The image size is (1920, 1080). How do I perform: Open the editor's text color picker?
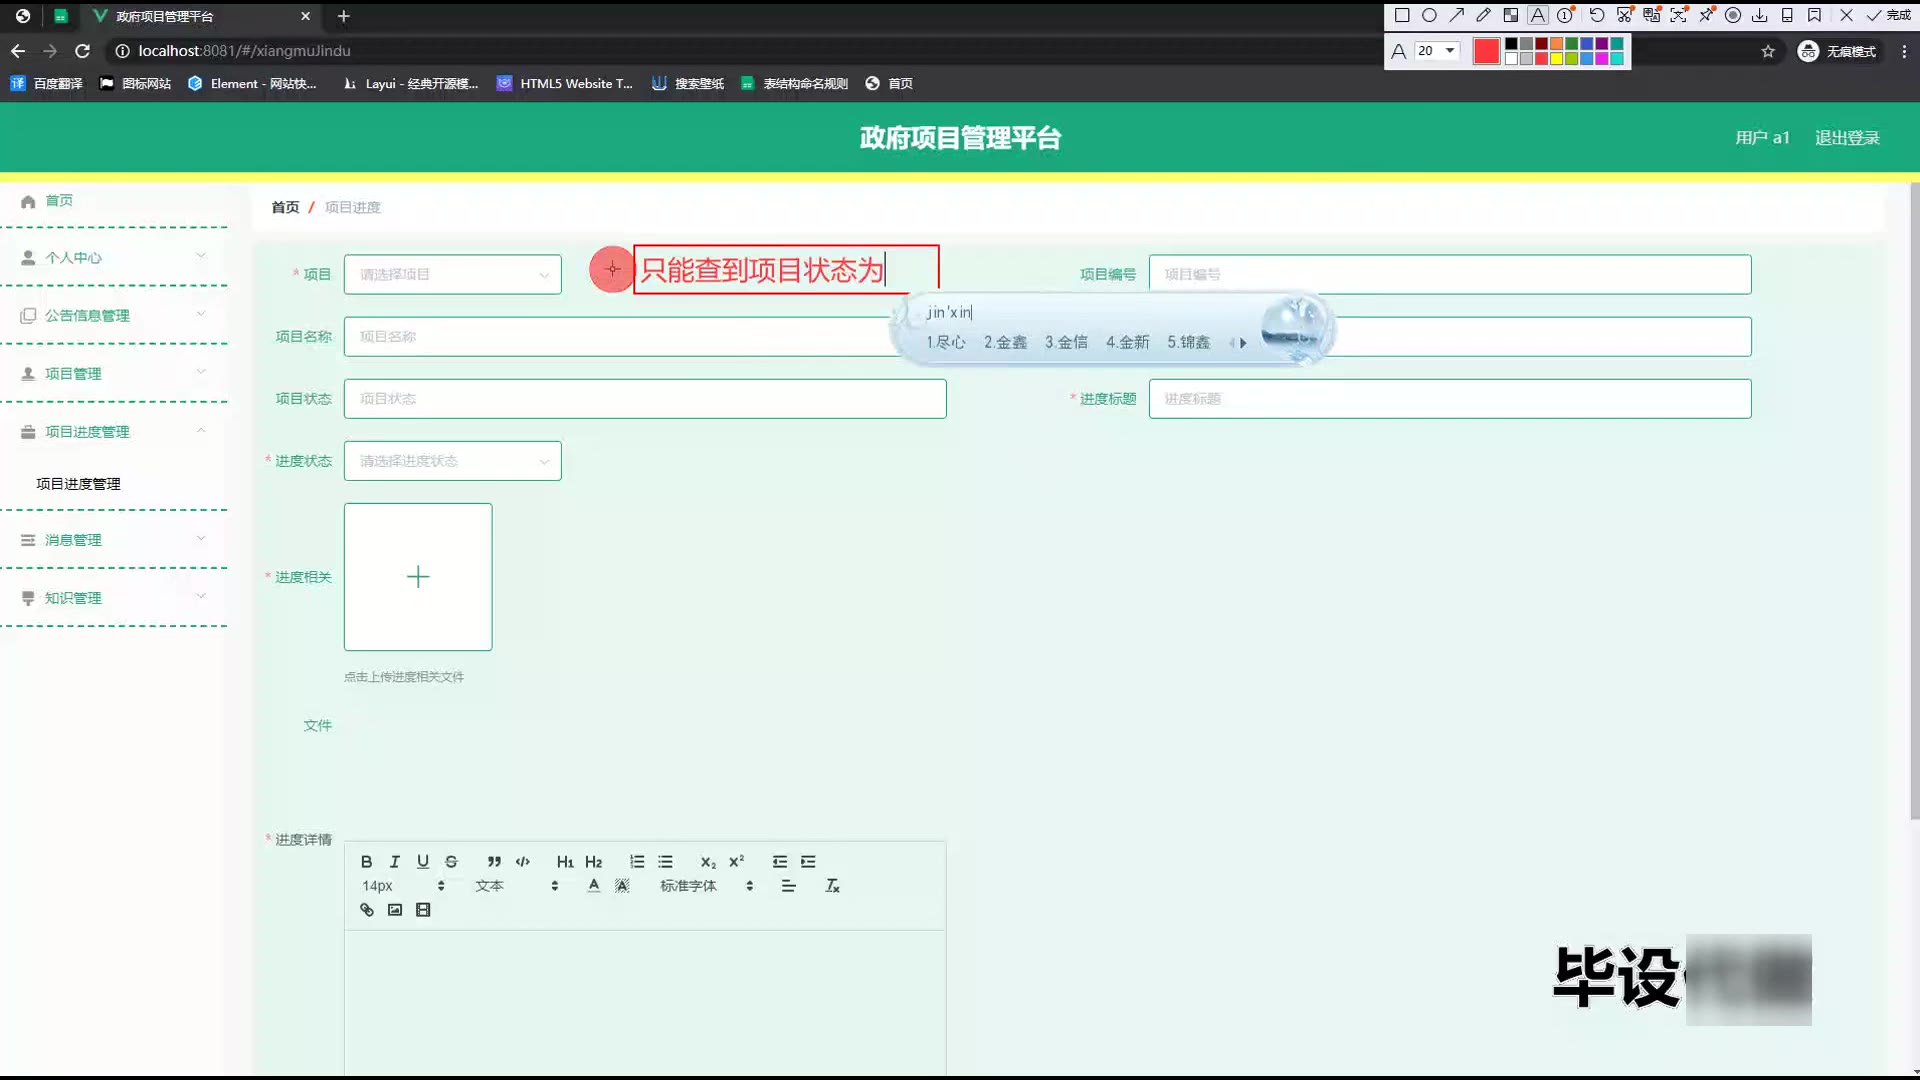(594, 885)
